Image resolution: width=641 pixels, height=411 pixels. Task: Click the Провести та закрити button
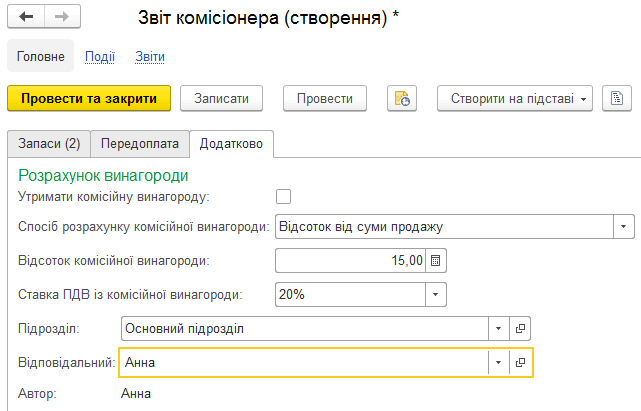[89, 99]
